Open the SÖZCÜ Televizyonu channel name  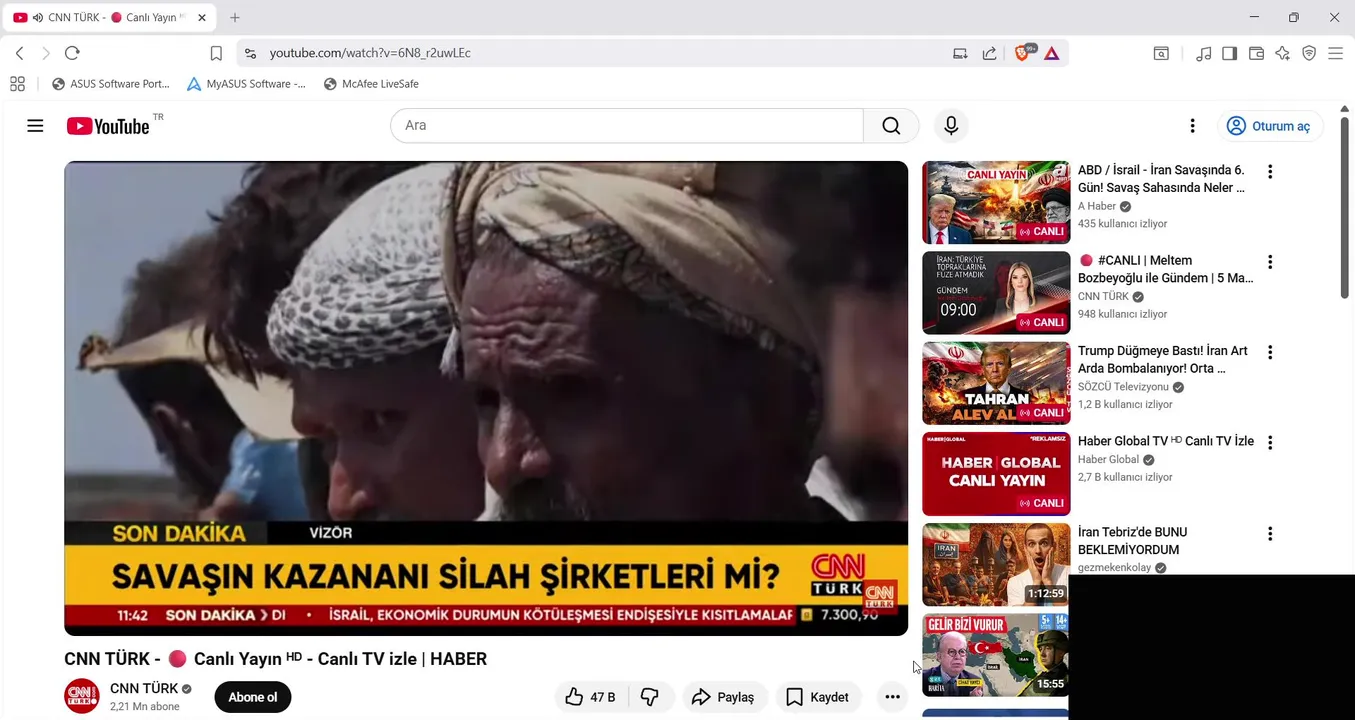(1123, 387)
